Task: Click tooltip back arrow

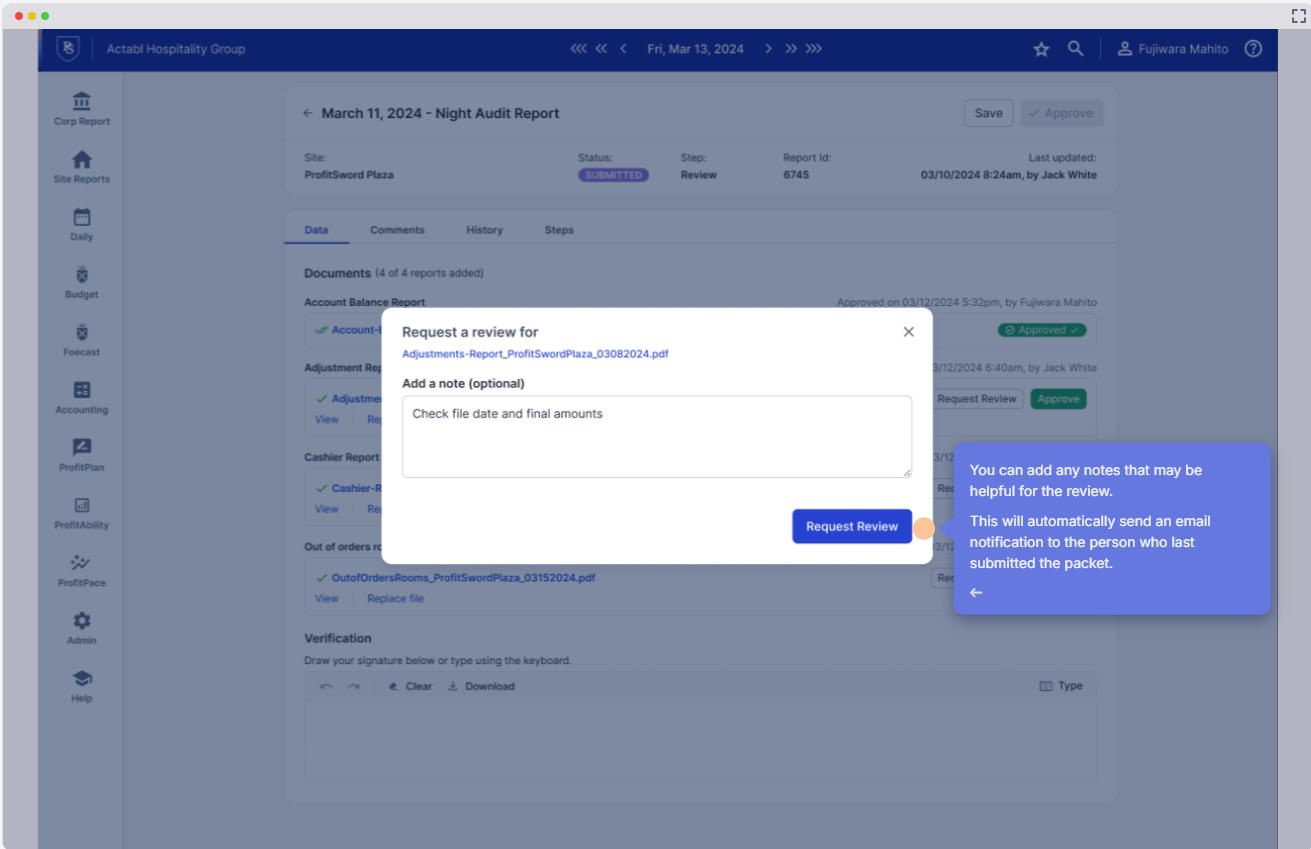Action: pos(976,593)
